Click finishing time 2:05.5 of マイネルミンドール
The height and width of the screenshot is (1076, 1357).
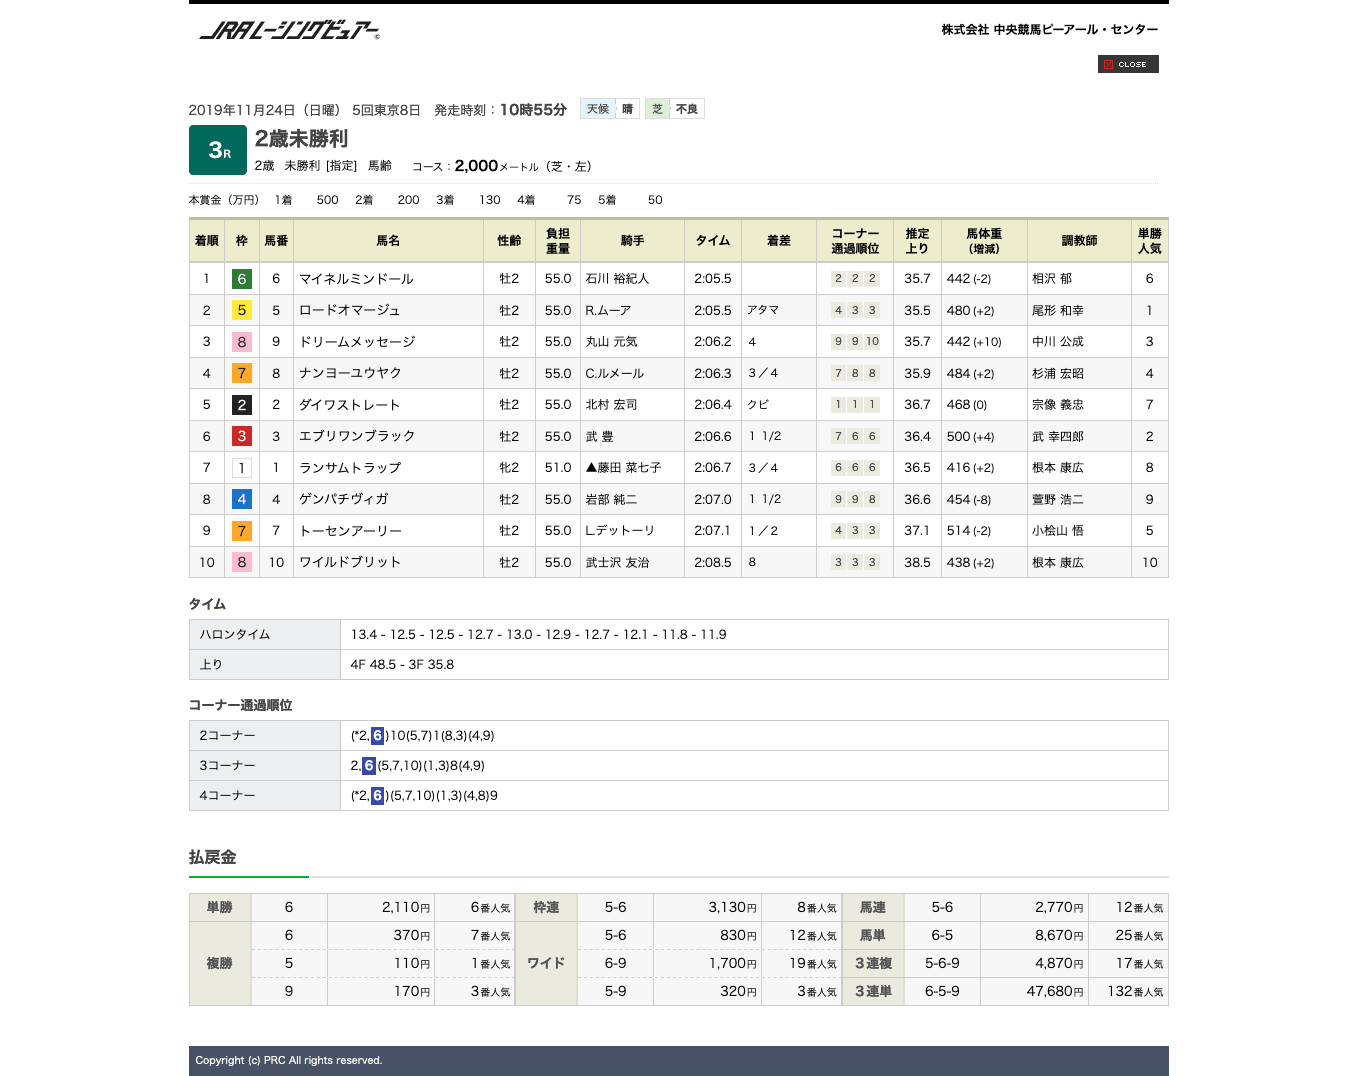click(713, 279)
